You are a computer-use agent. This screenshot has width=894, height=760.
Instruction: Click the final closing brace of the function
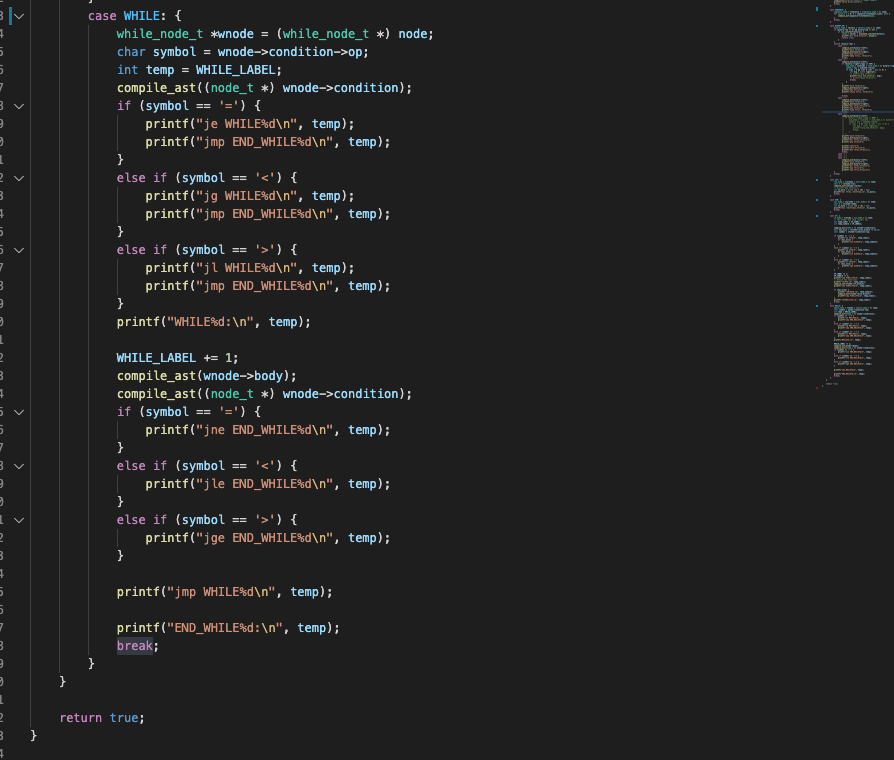pos(33,736)
